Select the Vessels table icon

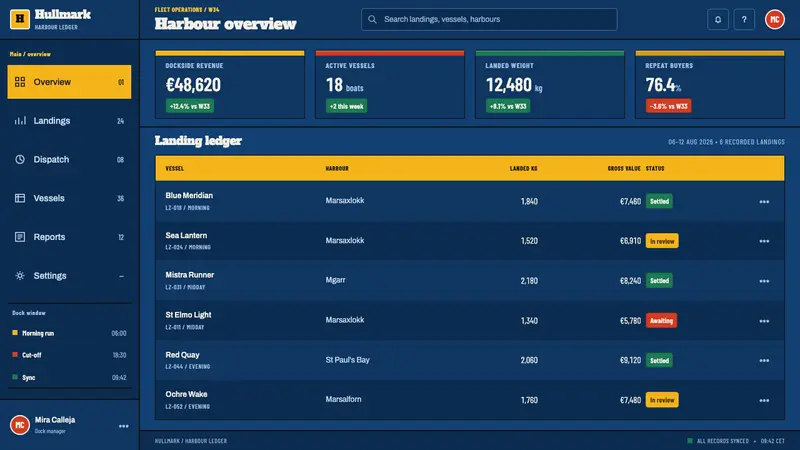(20, 198)
